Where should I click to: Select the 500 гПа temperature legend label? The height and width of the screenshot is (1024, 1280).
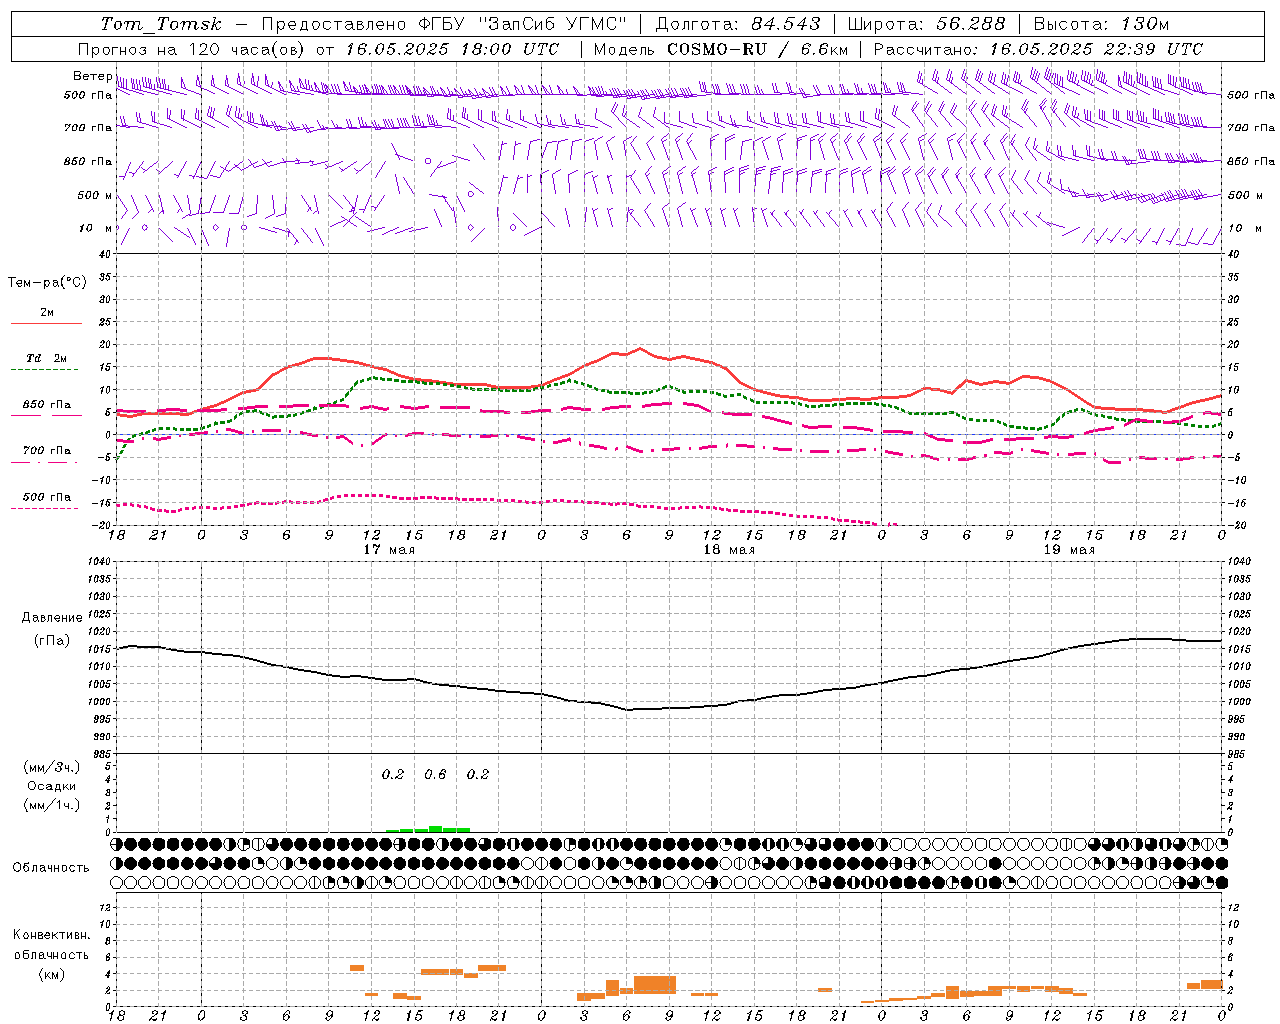47,497
